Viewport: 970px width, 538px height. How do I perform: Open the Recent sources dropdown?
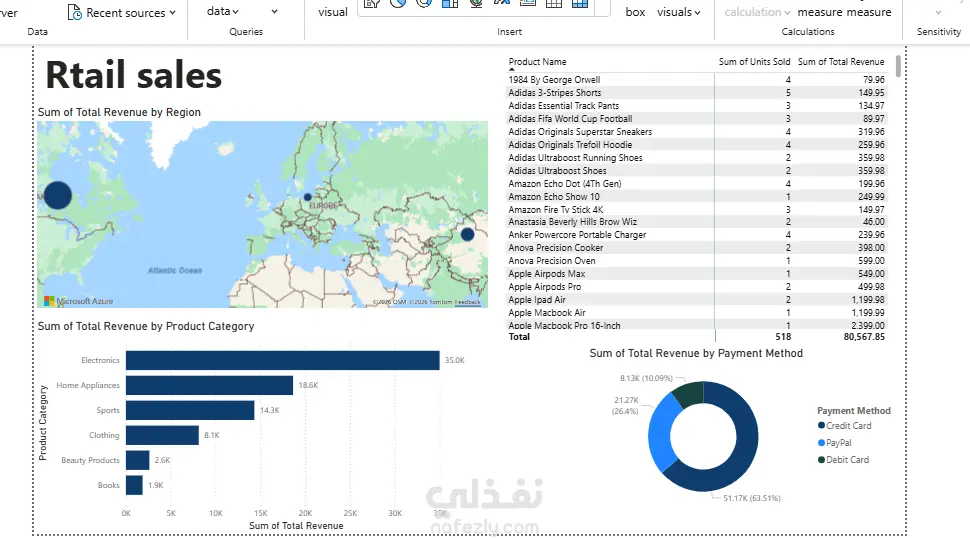tap(122, 12)
